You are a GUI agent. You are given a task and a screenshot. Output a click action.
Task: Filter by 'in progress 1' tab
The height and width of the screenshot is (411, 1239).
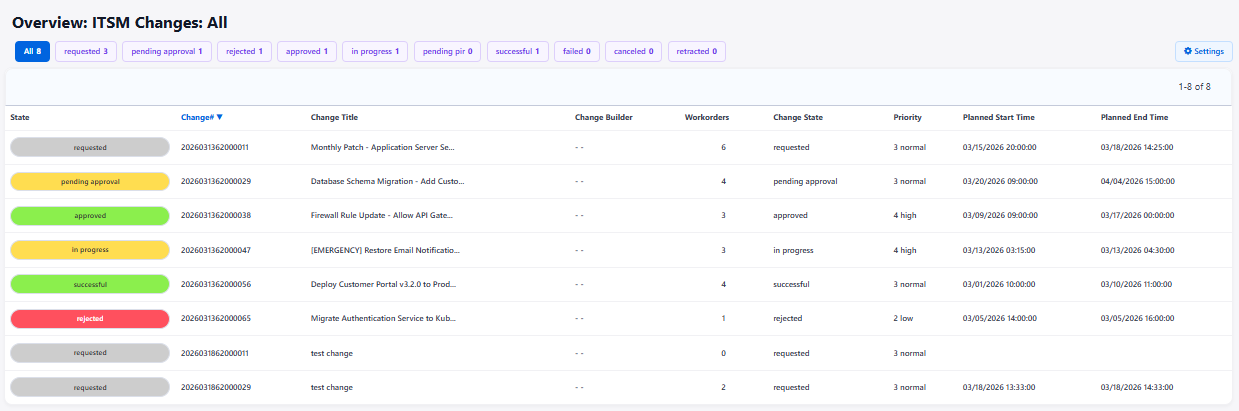(x=374, y=51)
